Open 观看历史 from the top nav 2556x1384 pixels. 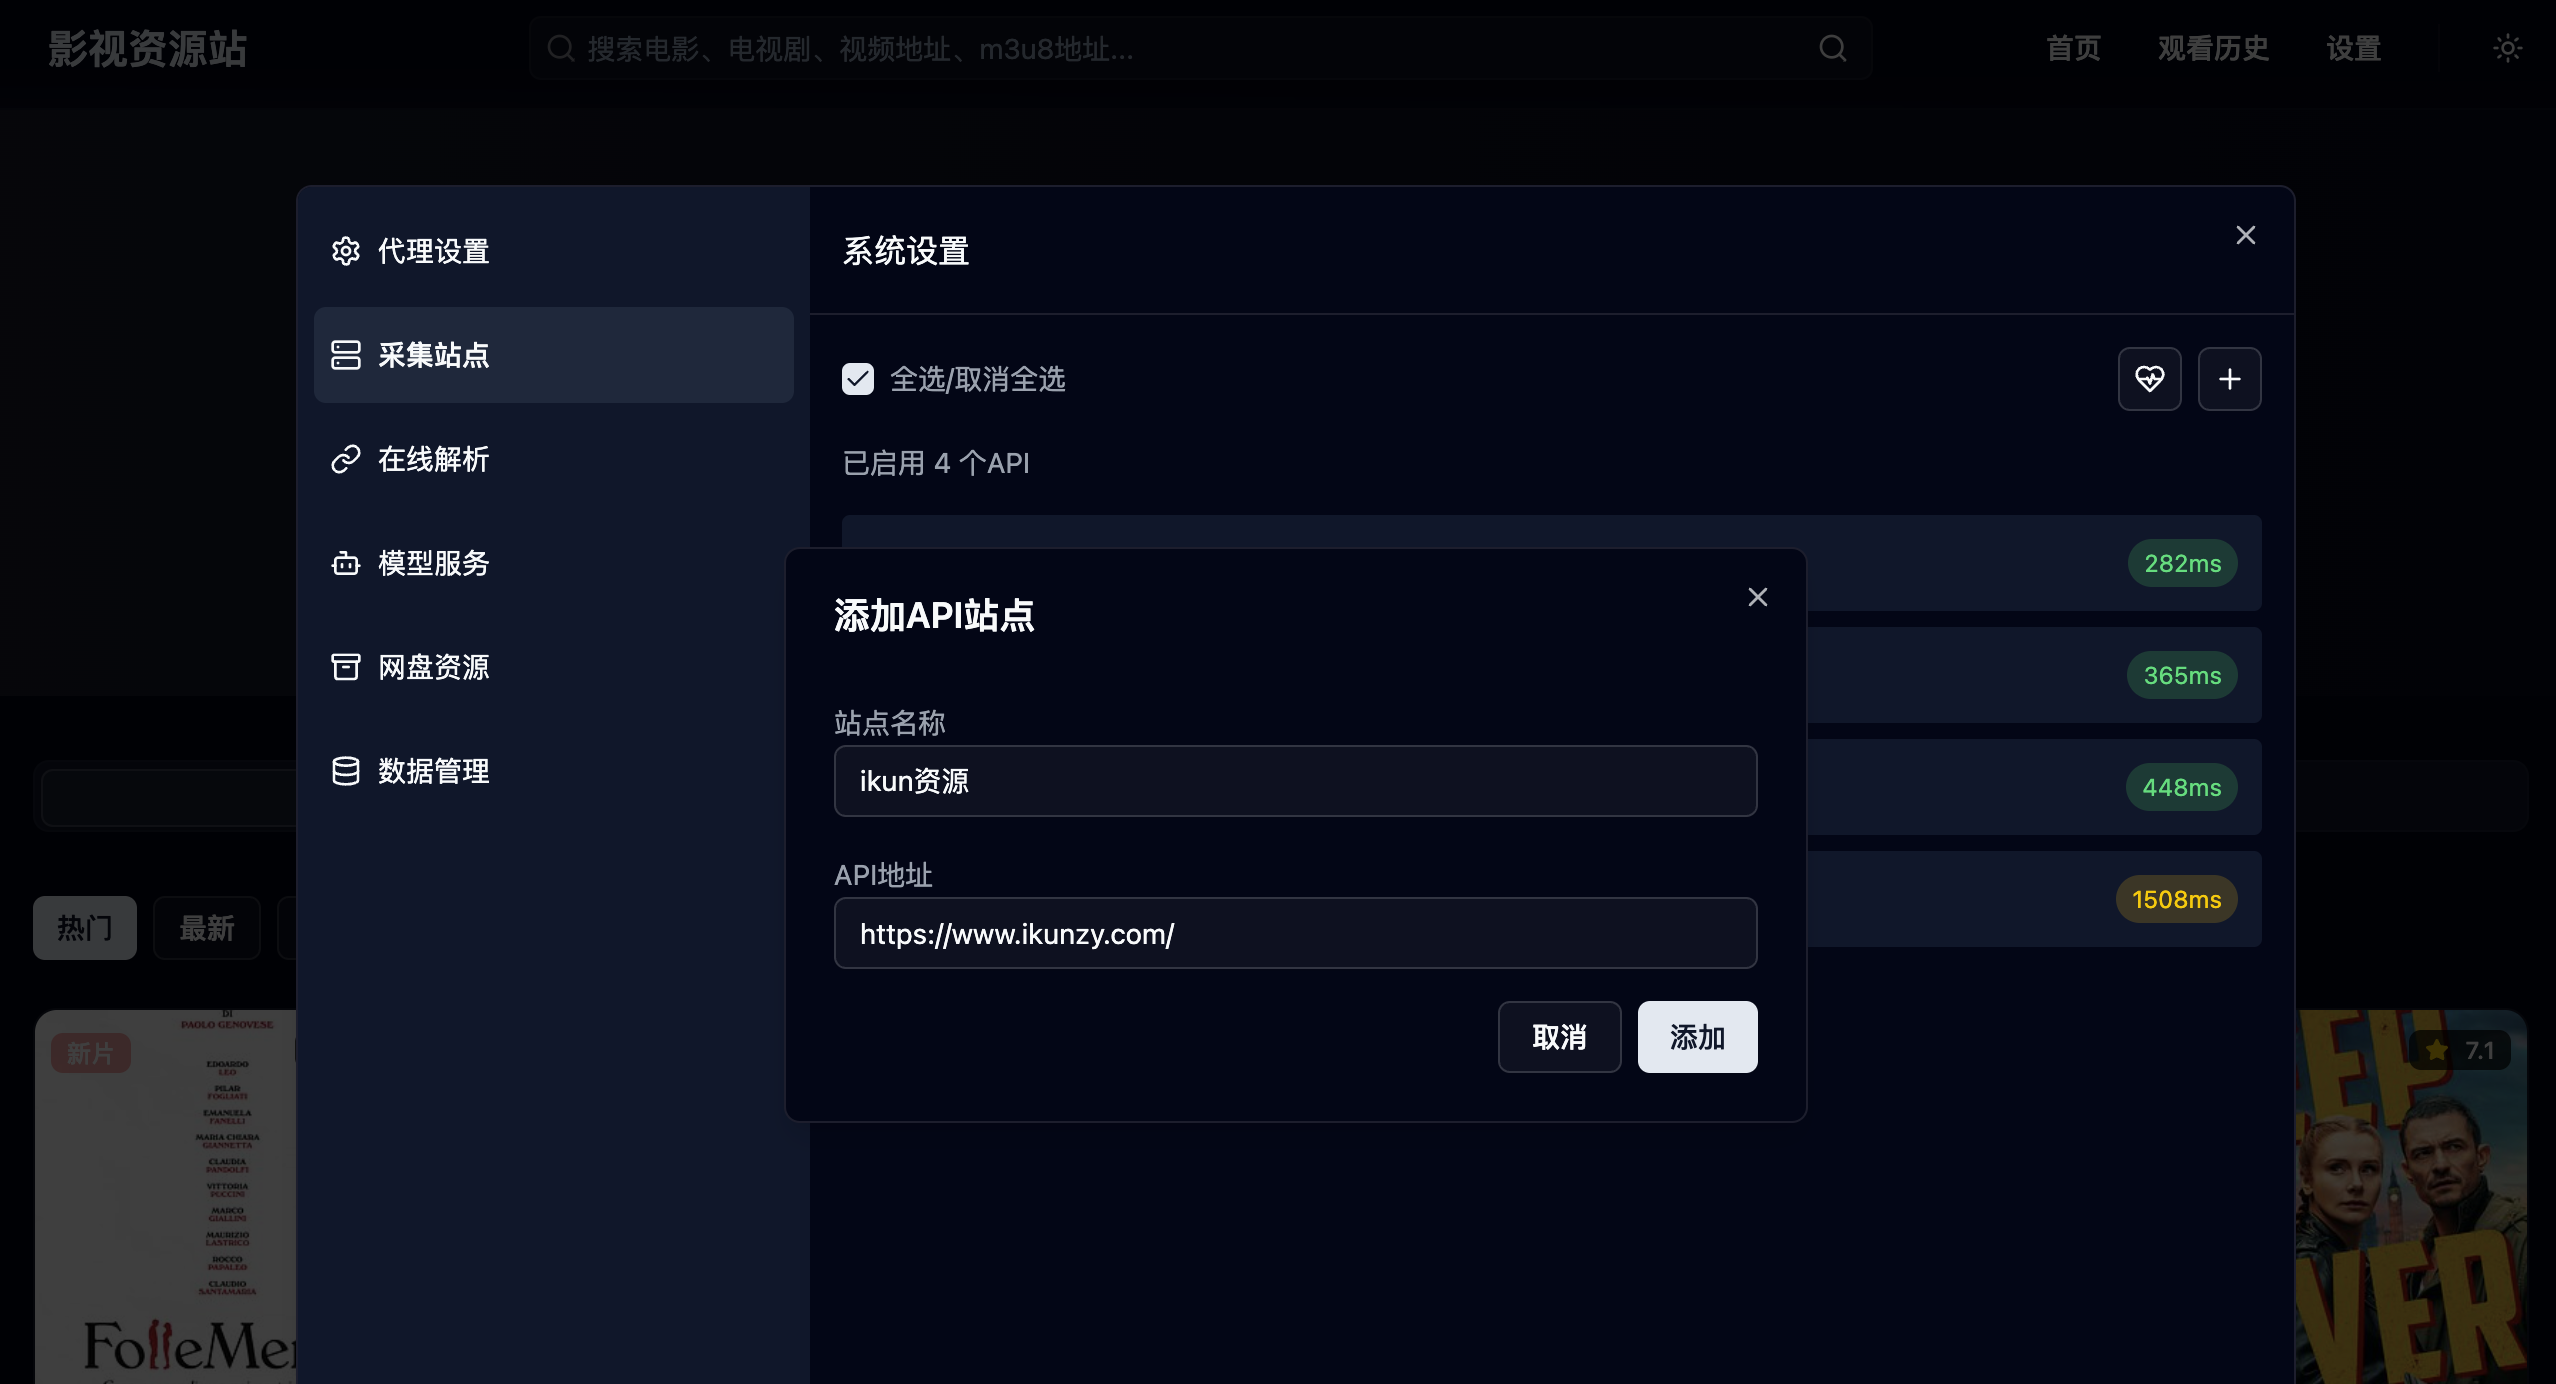pyautogui.click(x=2214, y=48)
